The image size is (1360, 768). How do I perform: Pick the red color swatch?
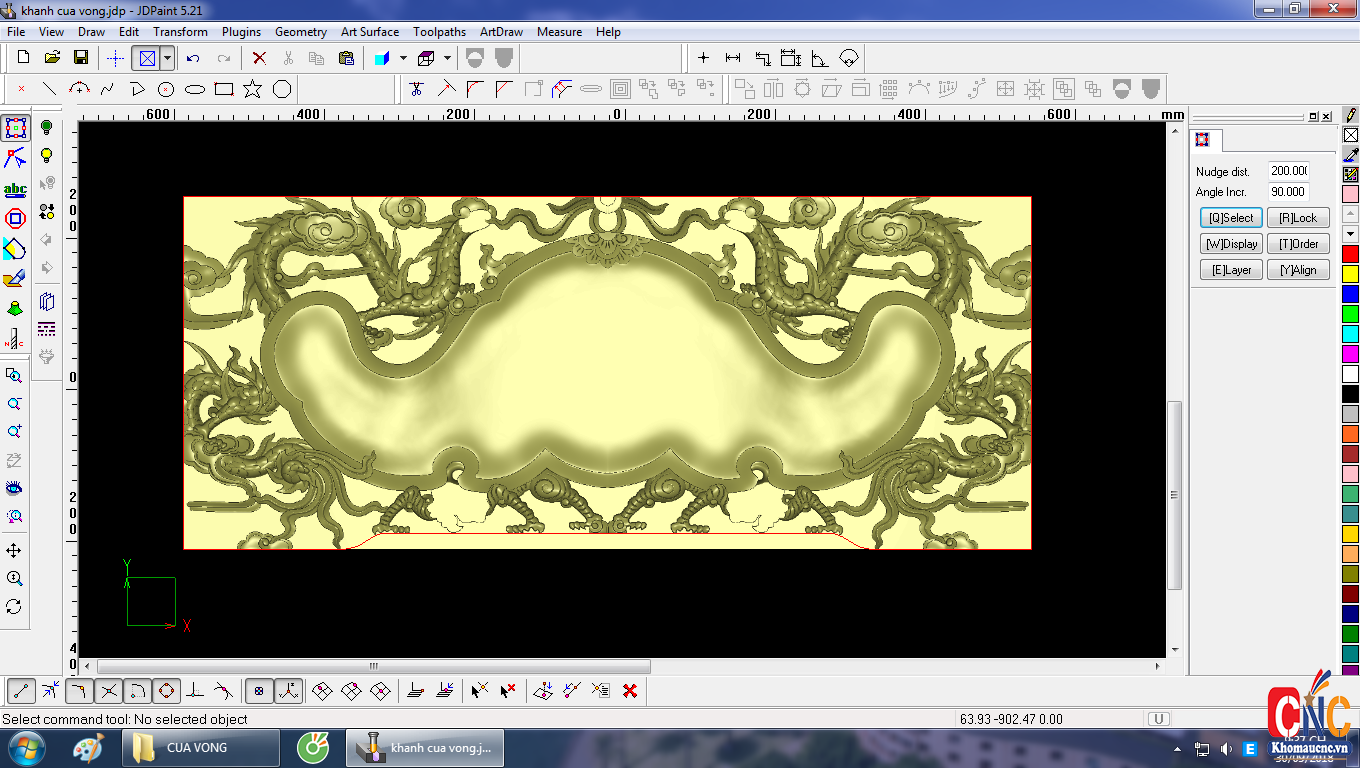click(1350, 254)
